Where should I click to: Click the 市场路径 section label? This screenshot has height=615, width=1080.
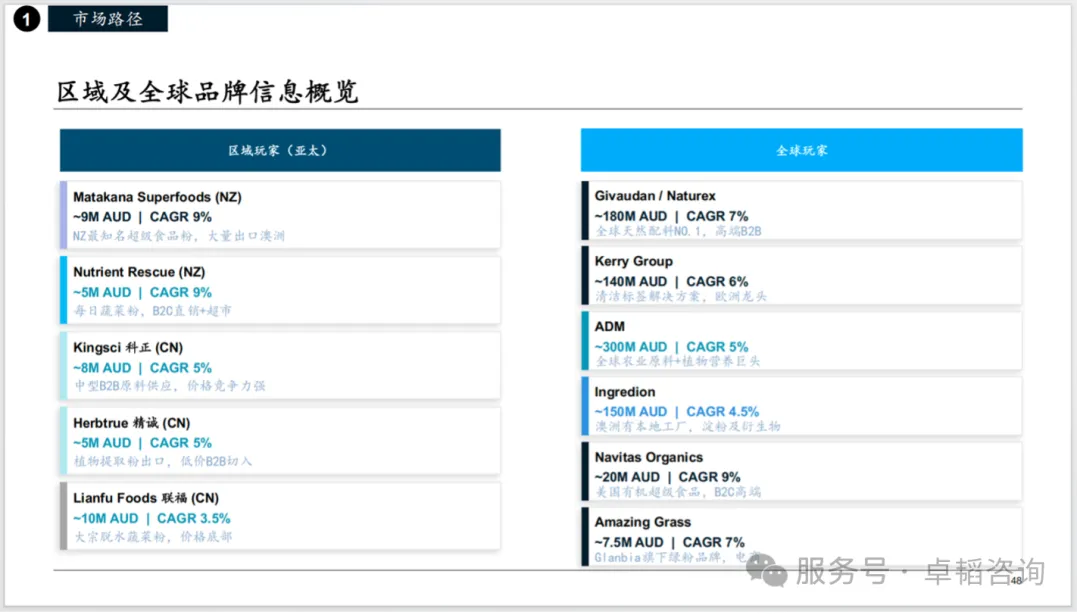click(107, 19)
